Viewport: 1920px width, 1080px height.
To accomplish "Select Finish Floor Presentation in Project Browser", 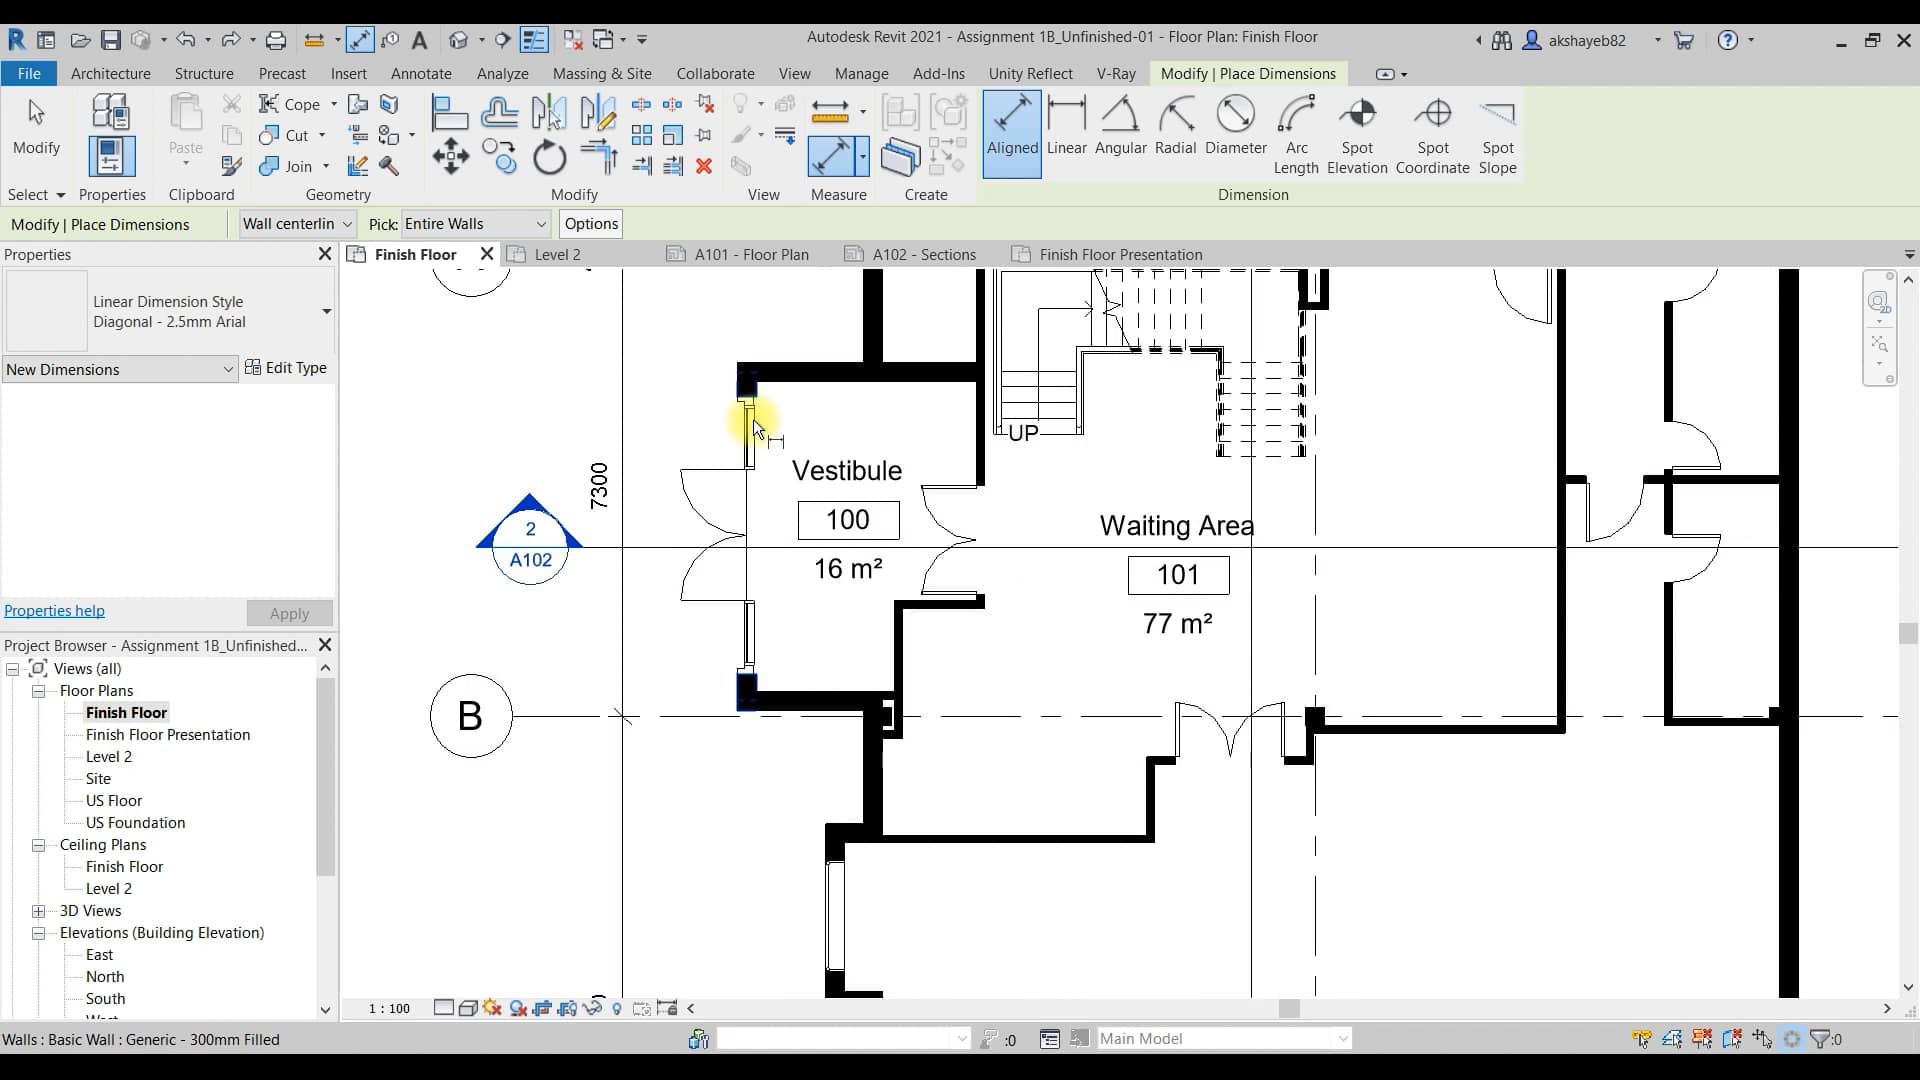I will point(168,734).
